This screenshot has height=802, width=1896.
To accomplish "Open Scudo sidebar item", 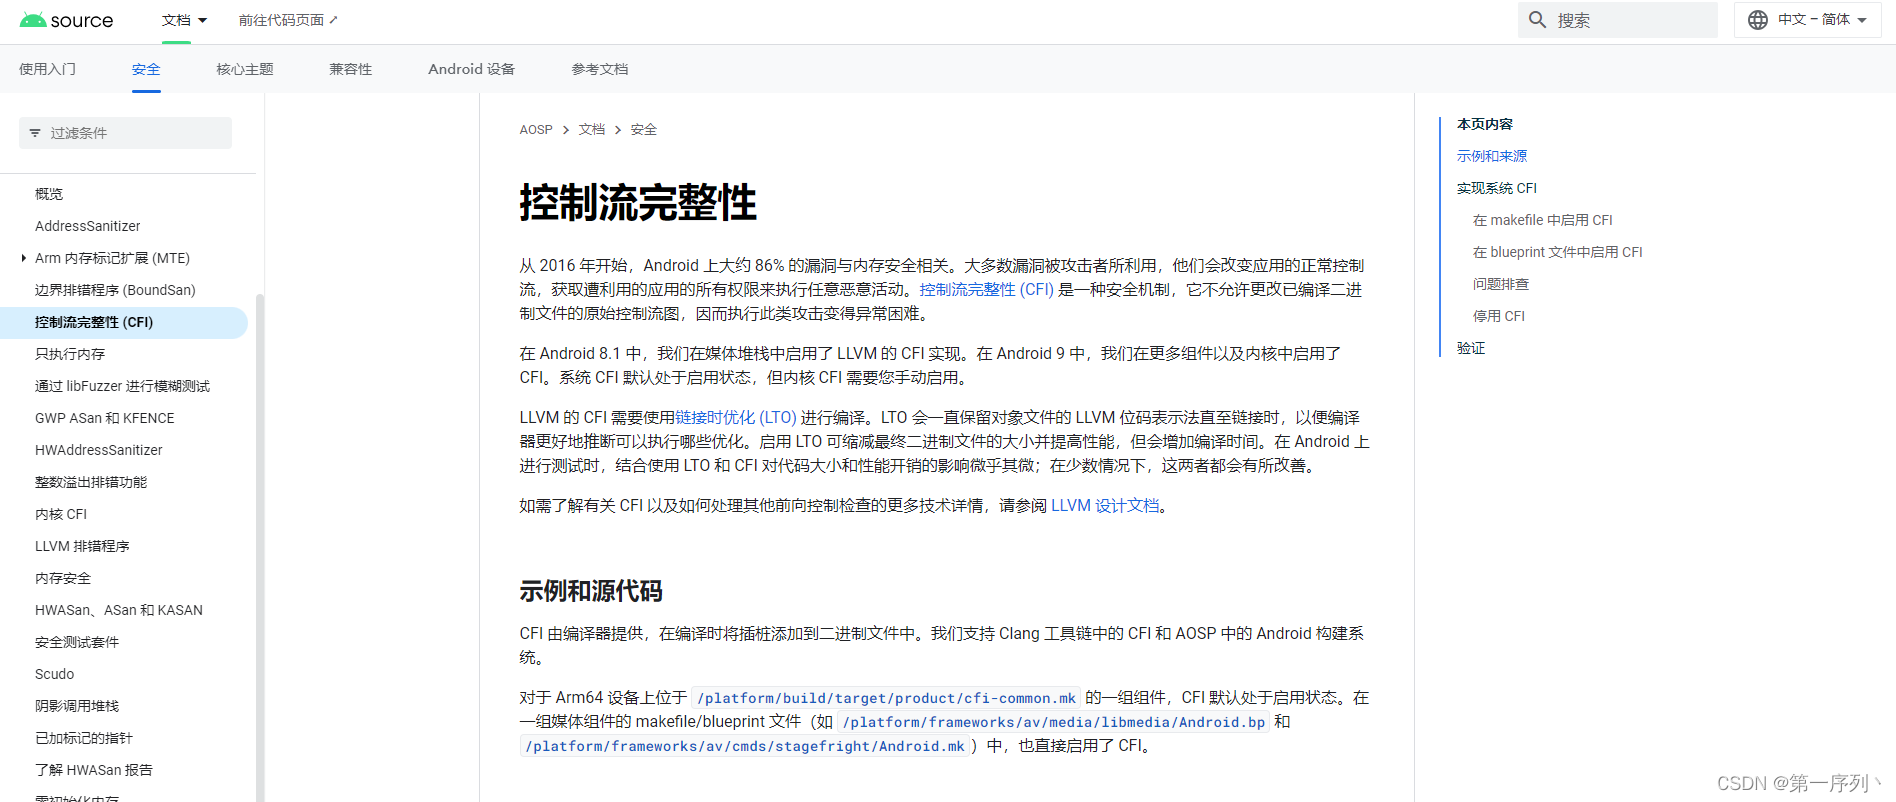I will click(55, 674).
